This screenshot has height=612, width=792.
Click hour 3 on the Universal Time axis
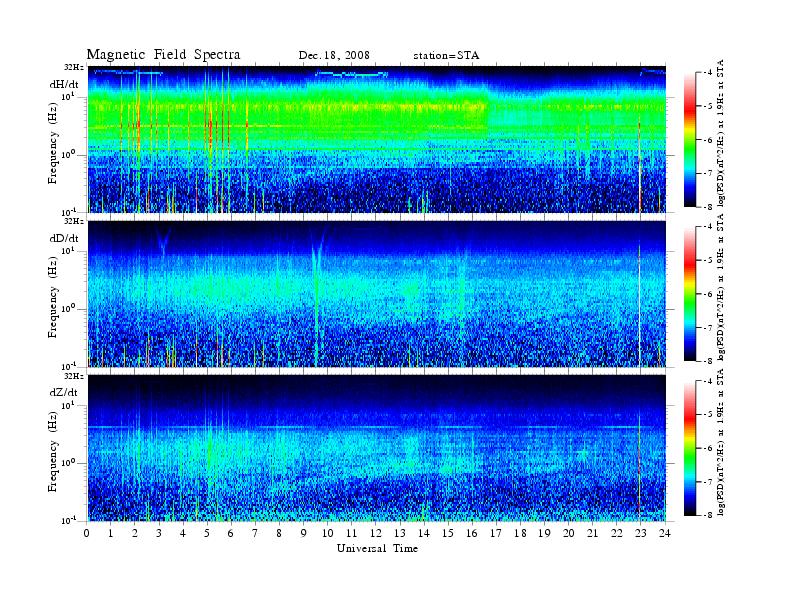coord(159,533)
